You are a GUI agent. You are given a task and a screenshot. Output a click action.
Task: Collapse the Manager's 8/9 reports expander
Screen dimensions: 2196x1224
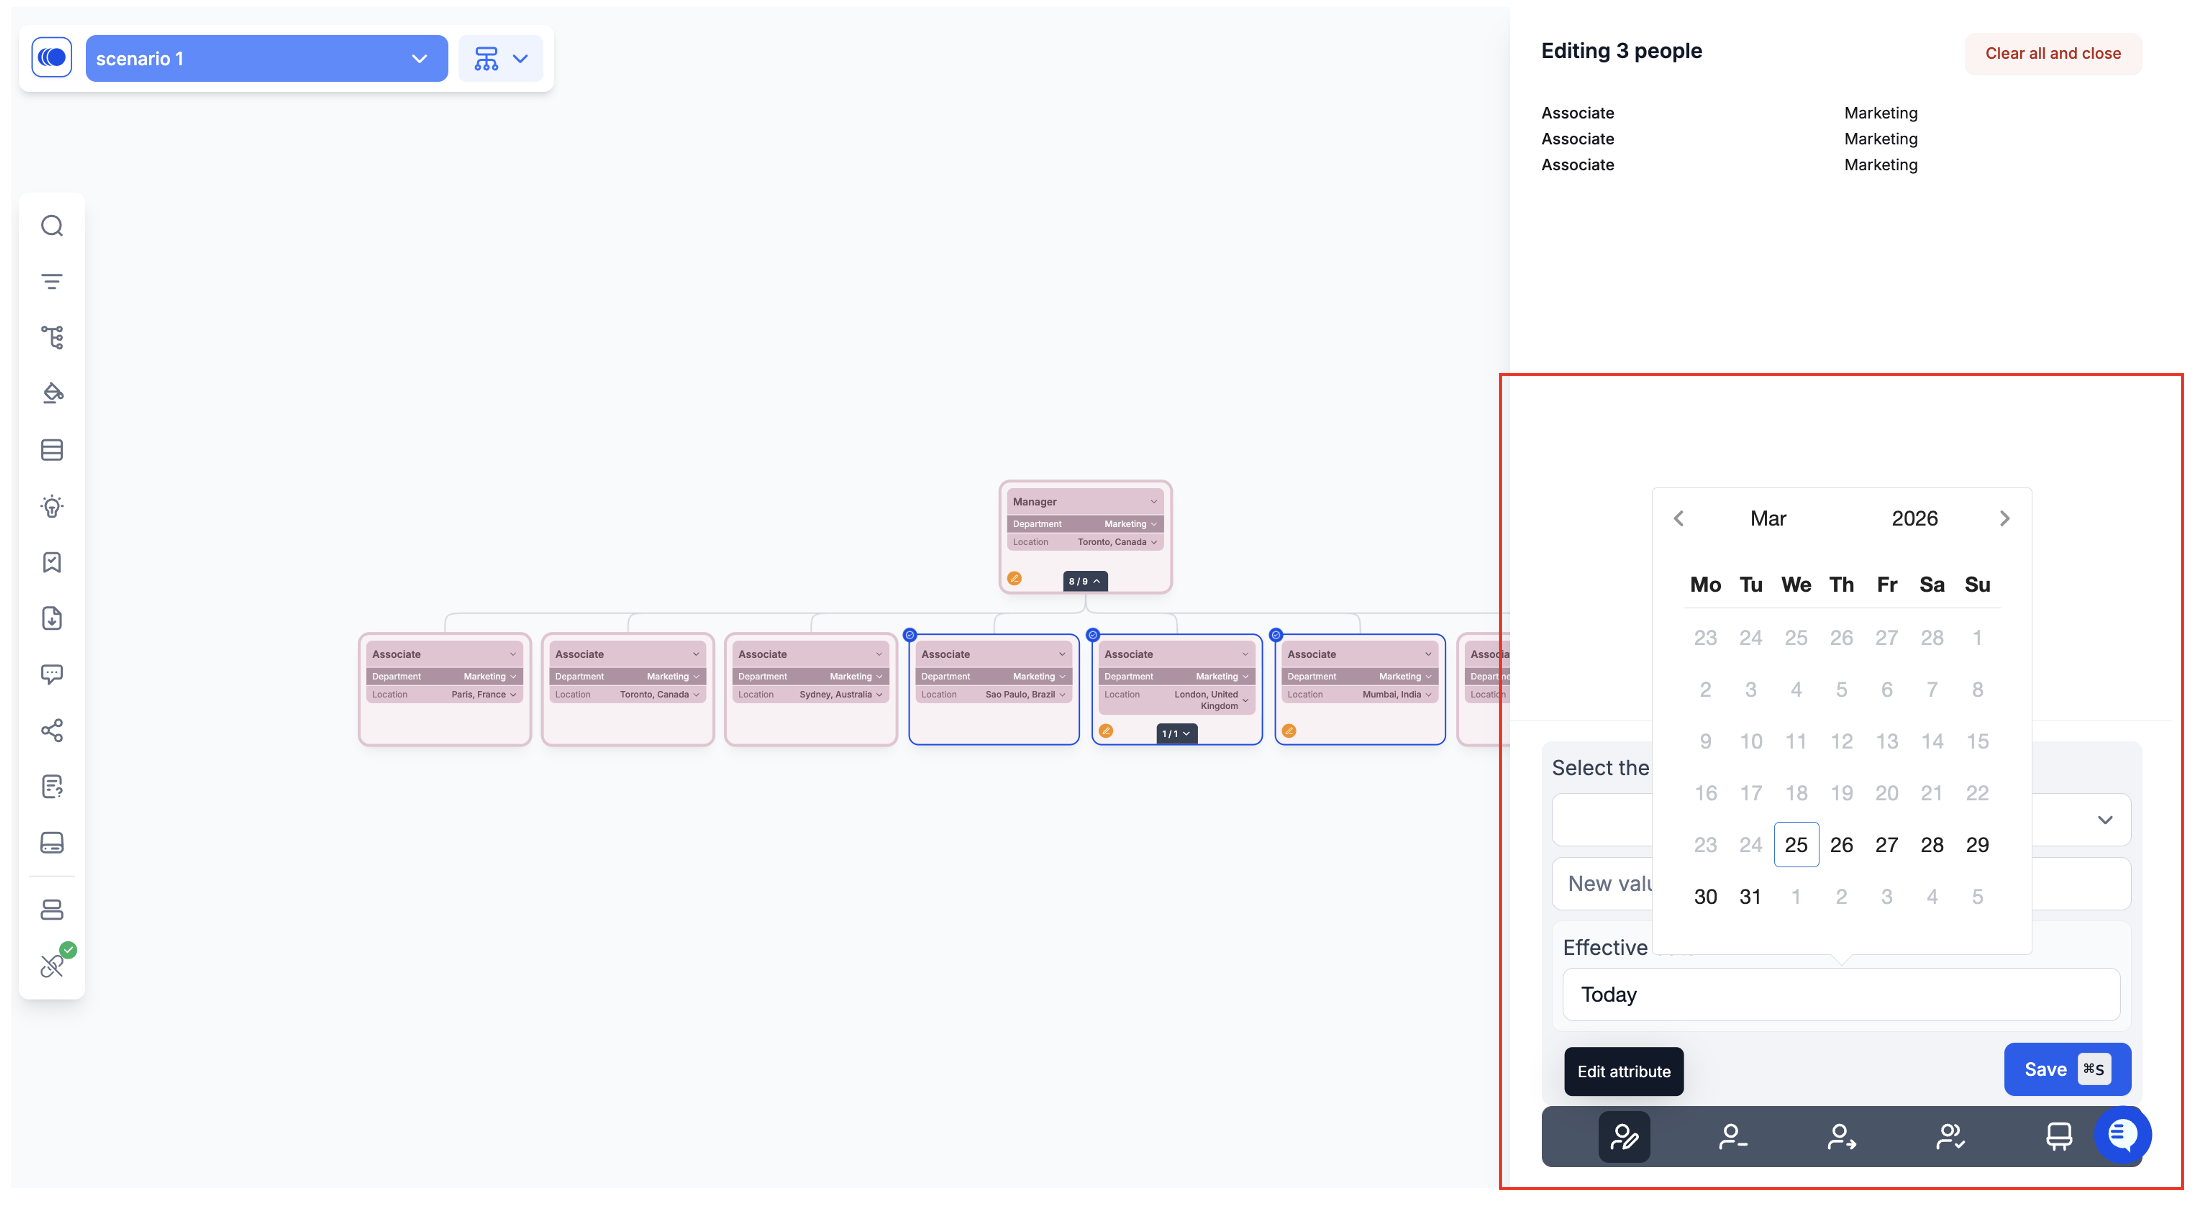coord(1084,581)
